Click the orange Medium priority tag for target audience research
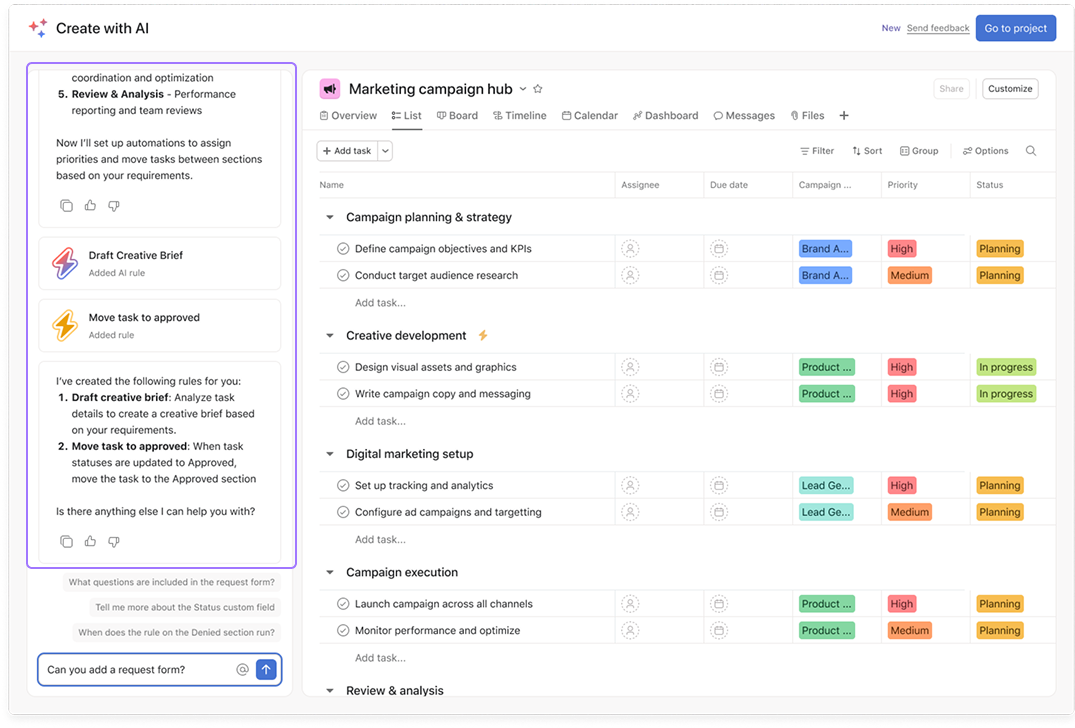Image resolution: width=1075 pixels, height=728 pixels. [909, 276]
